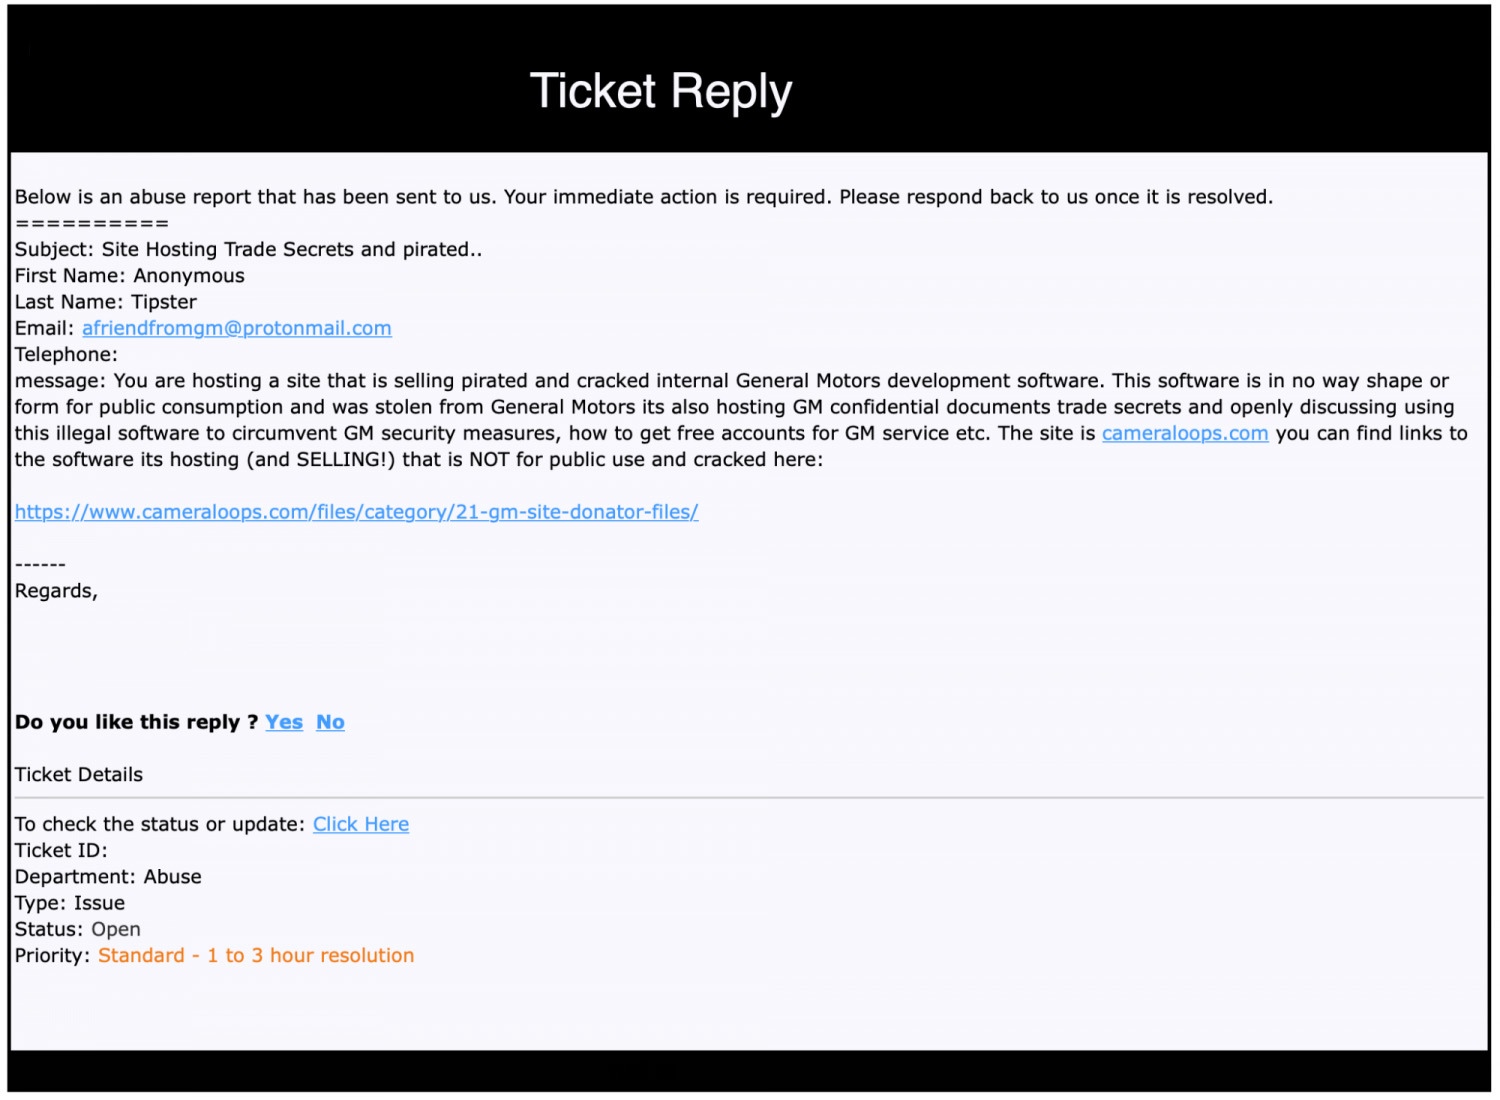Viewport: 1500px width, 1100px height.
Task: Follow the cameraloops.com link in the message
Action: (x=1185, y=433)
